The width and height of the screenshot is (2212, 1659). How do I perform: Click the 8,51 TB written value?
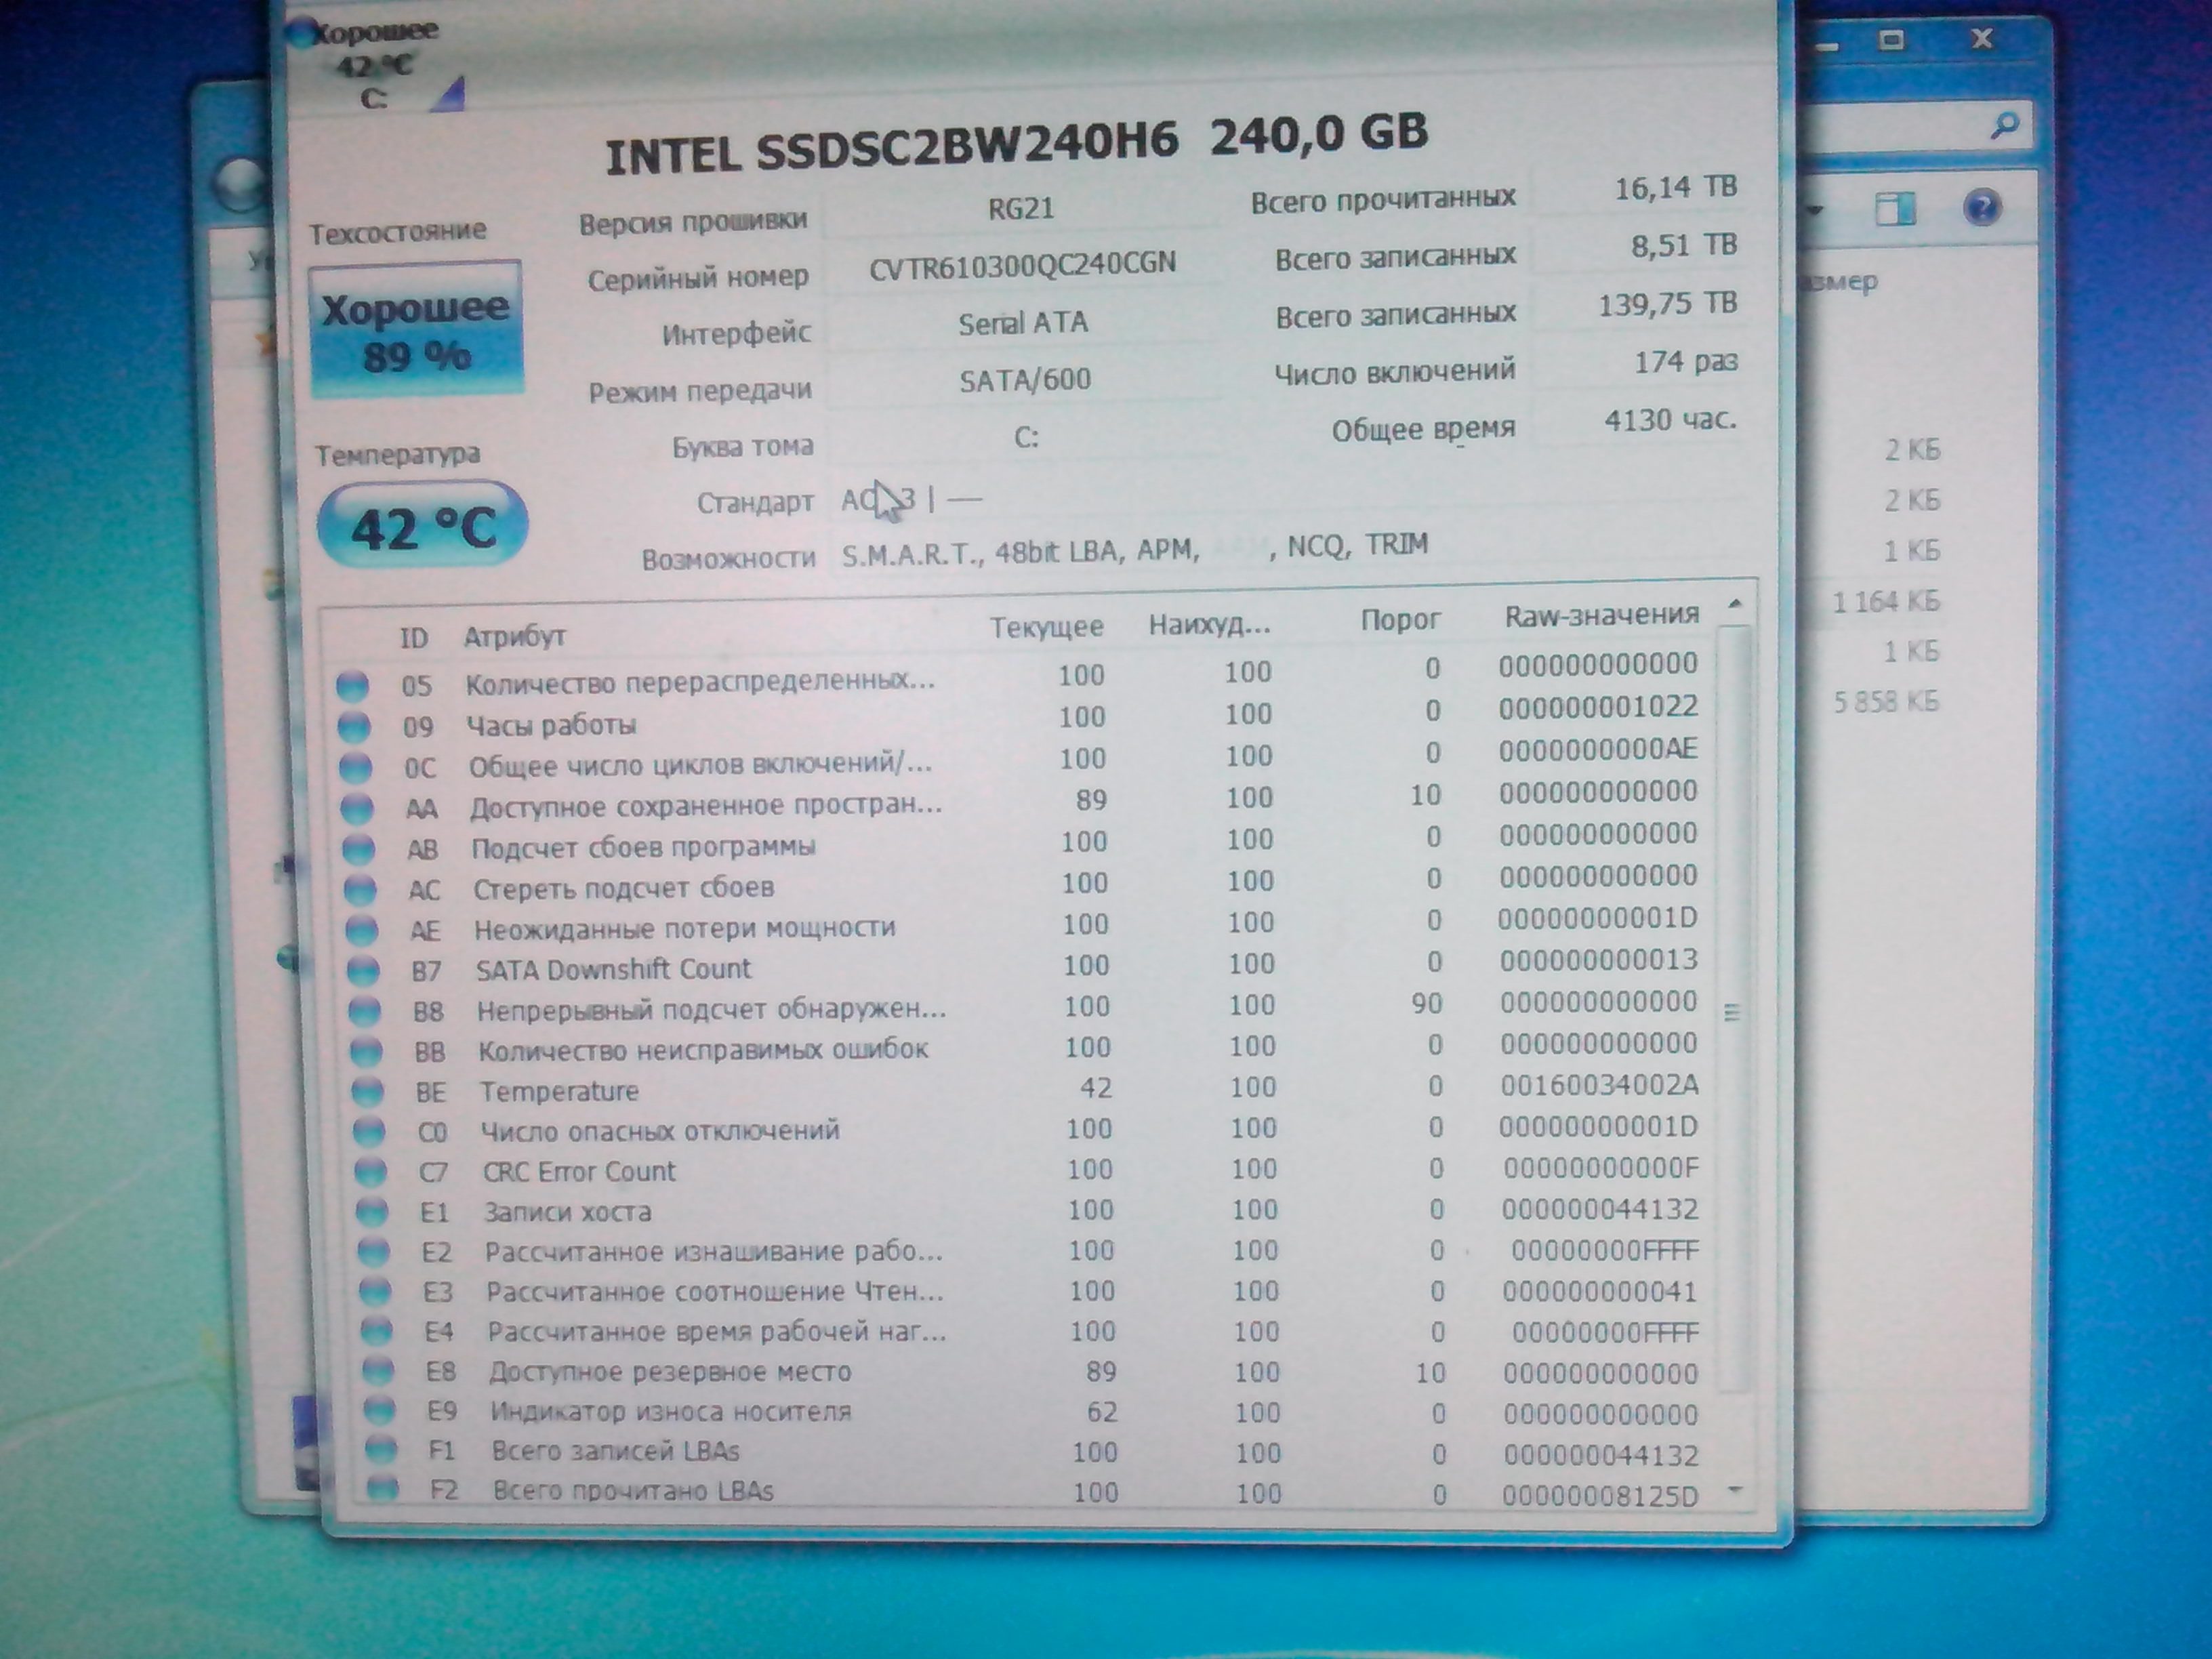tap(1683, 245)
